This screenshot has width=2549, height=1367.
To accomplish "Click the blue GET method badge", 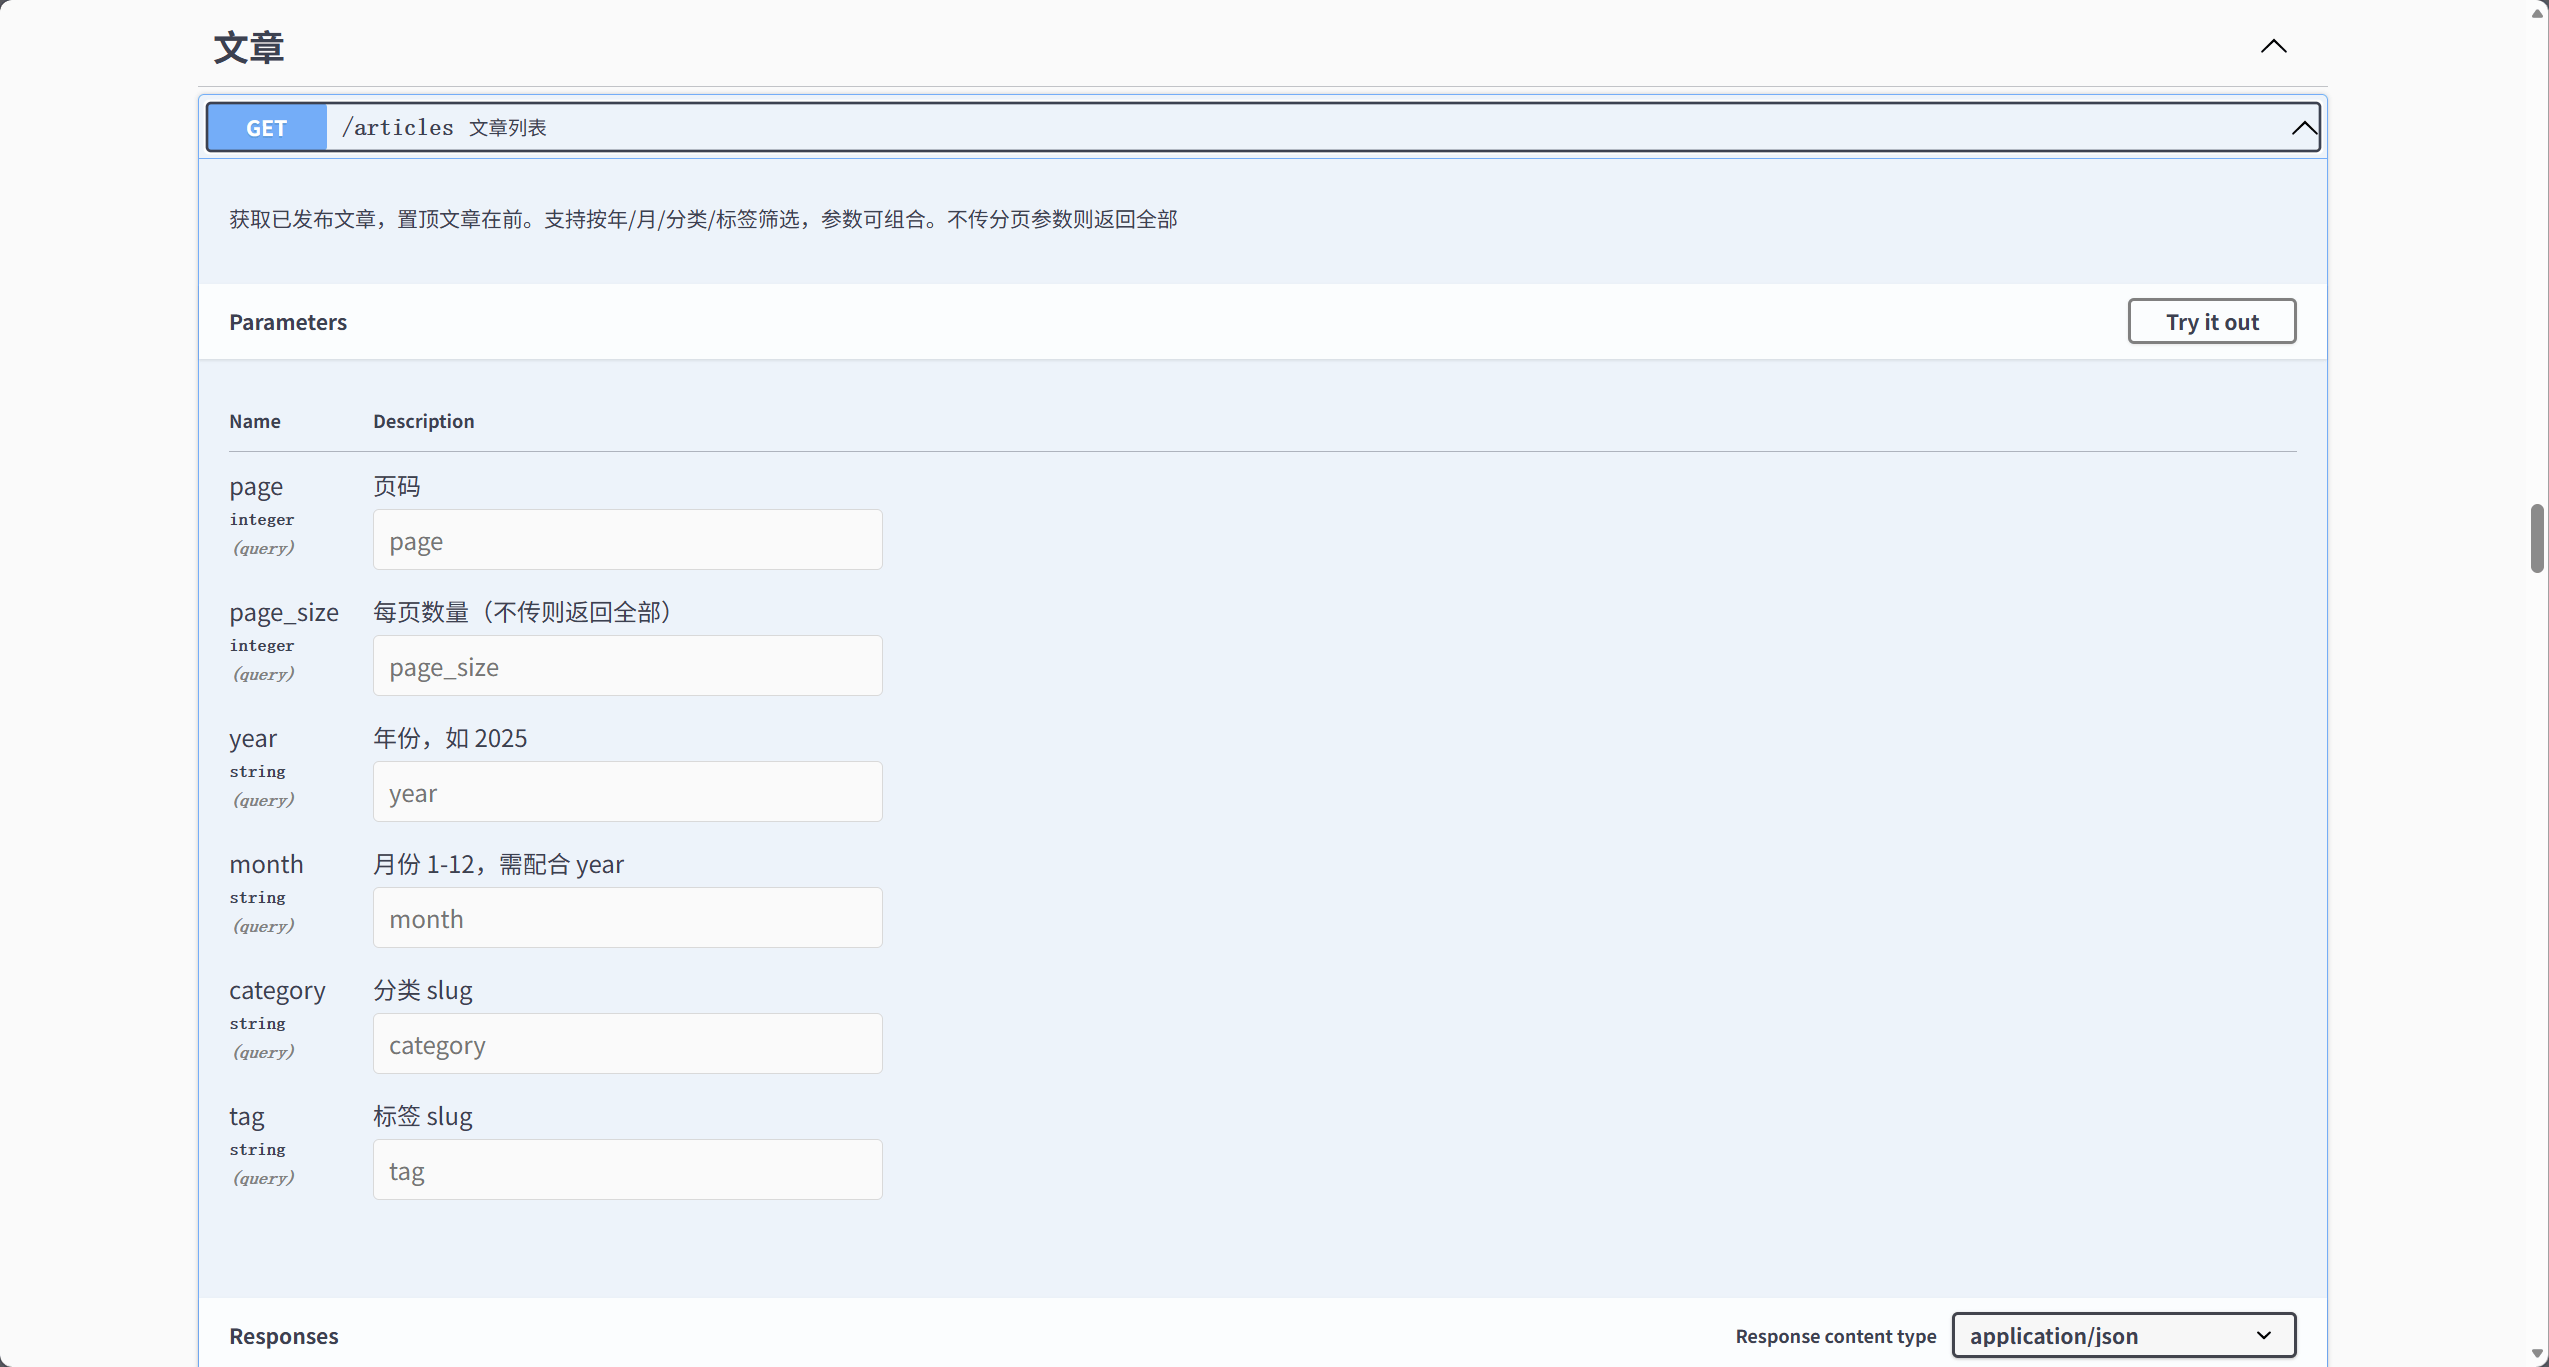I will [x=266, y=128].
